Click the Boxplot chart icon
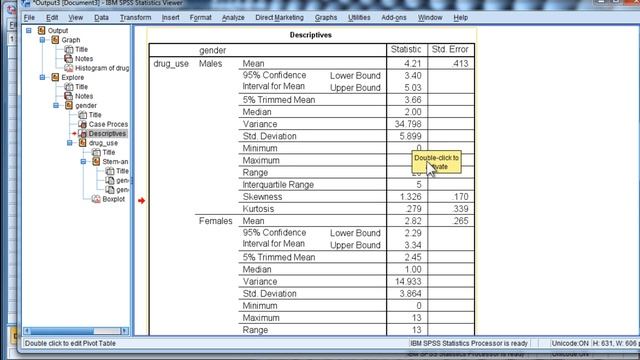 [x=96, y=199]
